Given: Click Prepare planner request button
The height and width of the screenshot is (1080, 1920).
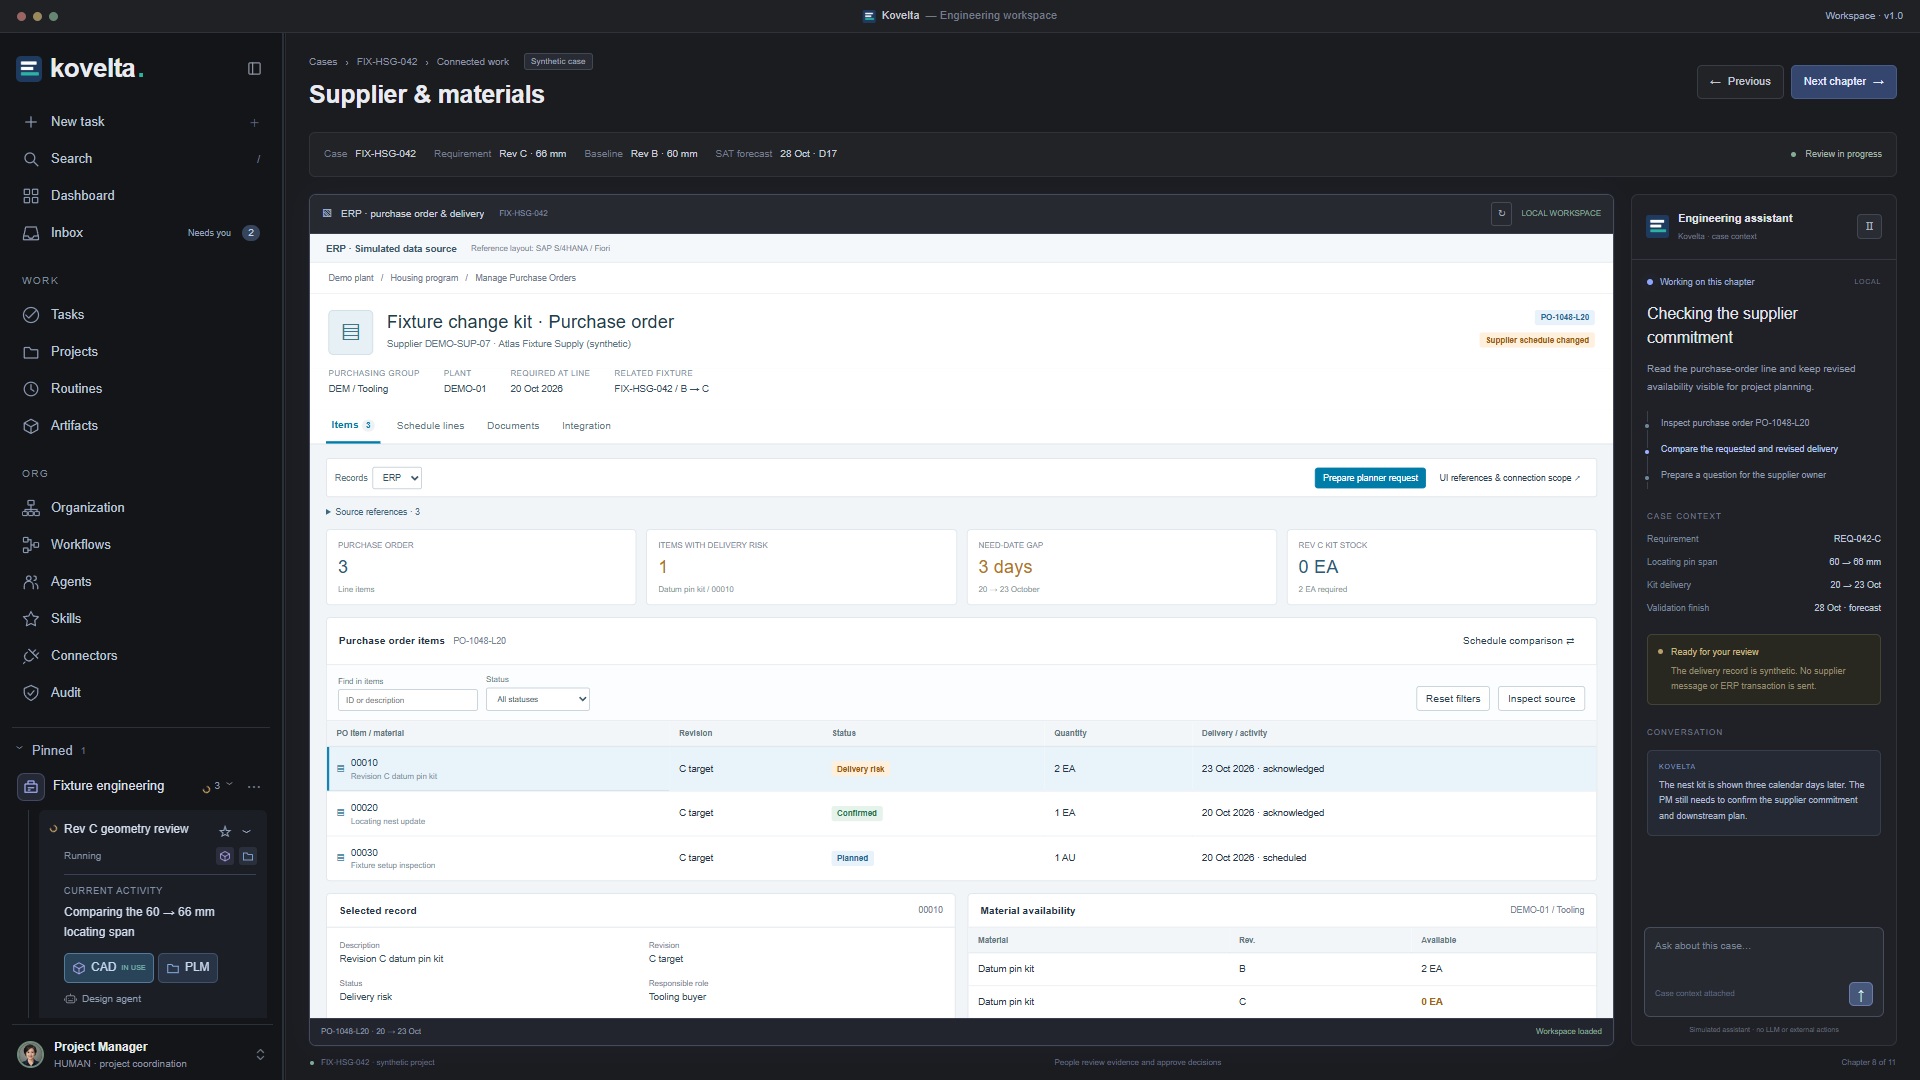Looking at the screenshot, I should (1370, 478).
